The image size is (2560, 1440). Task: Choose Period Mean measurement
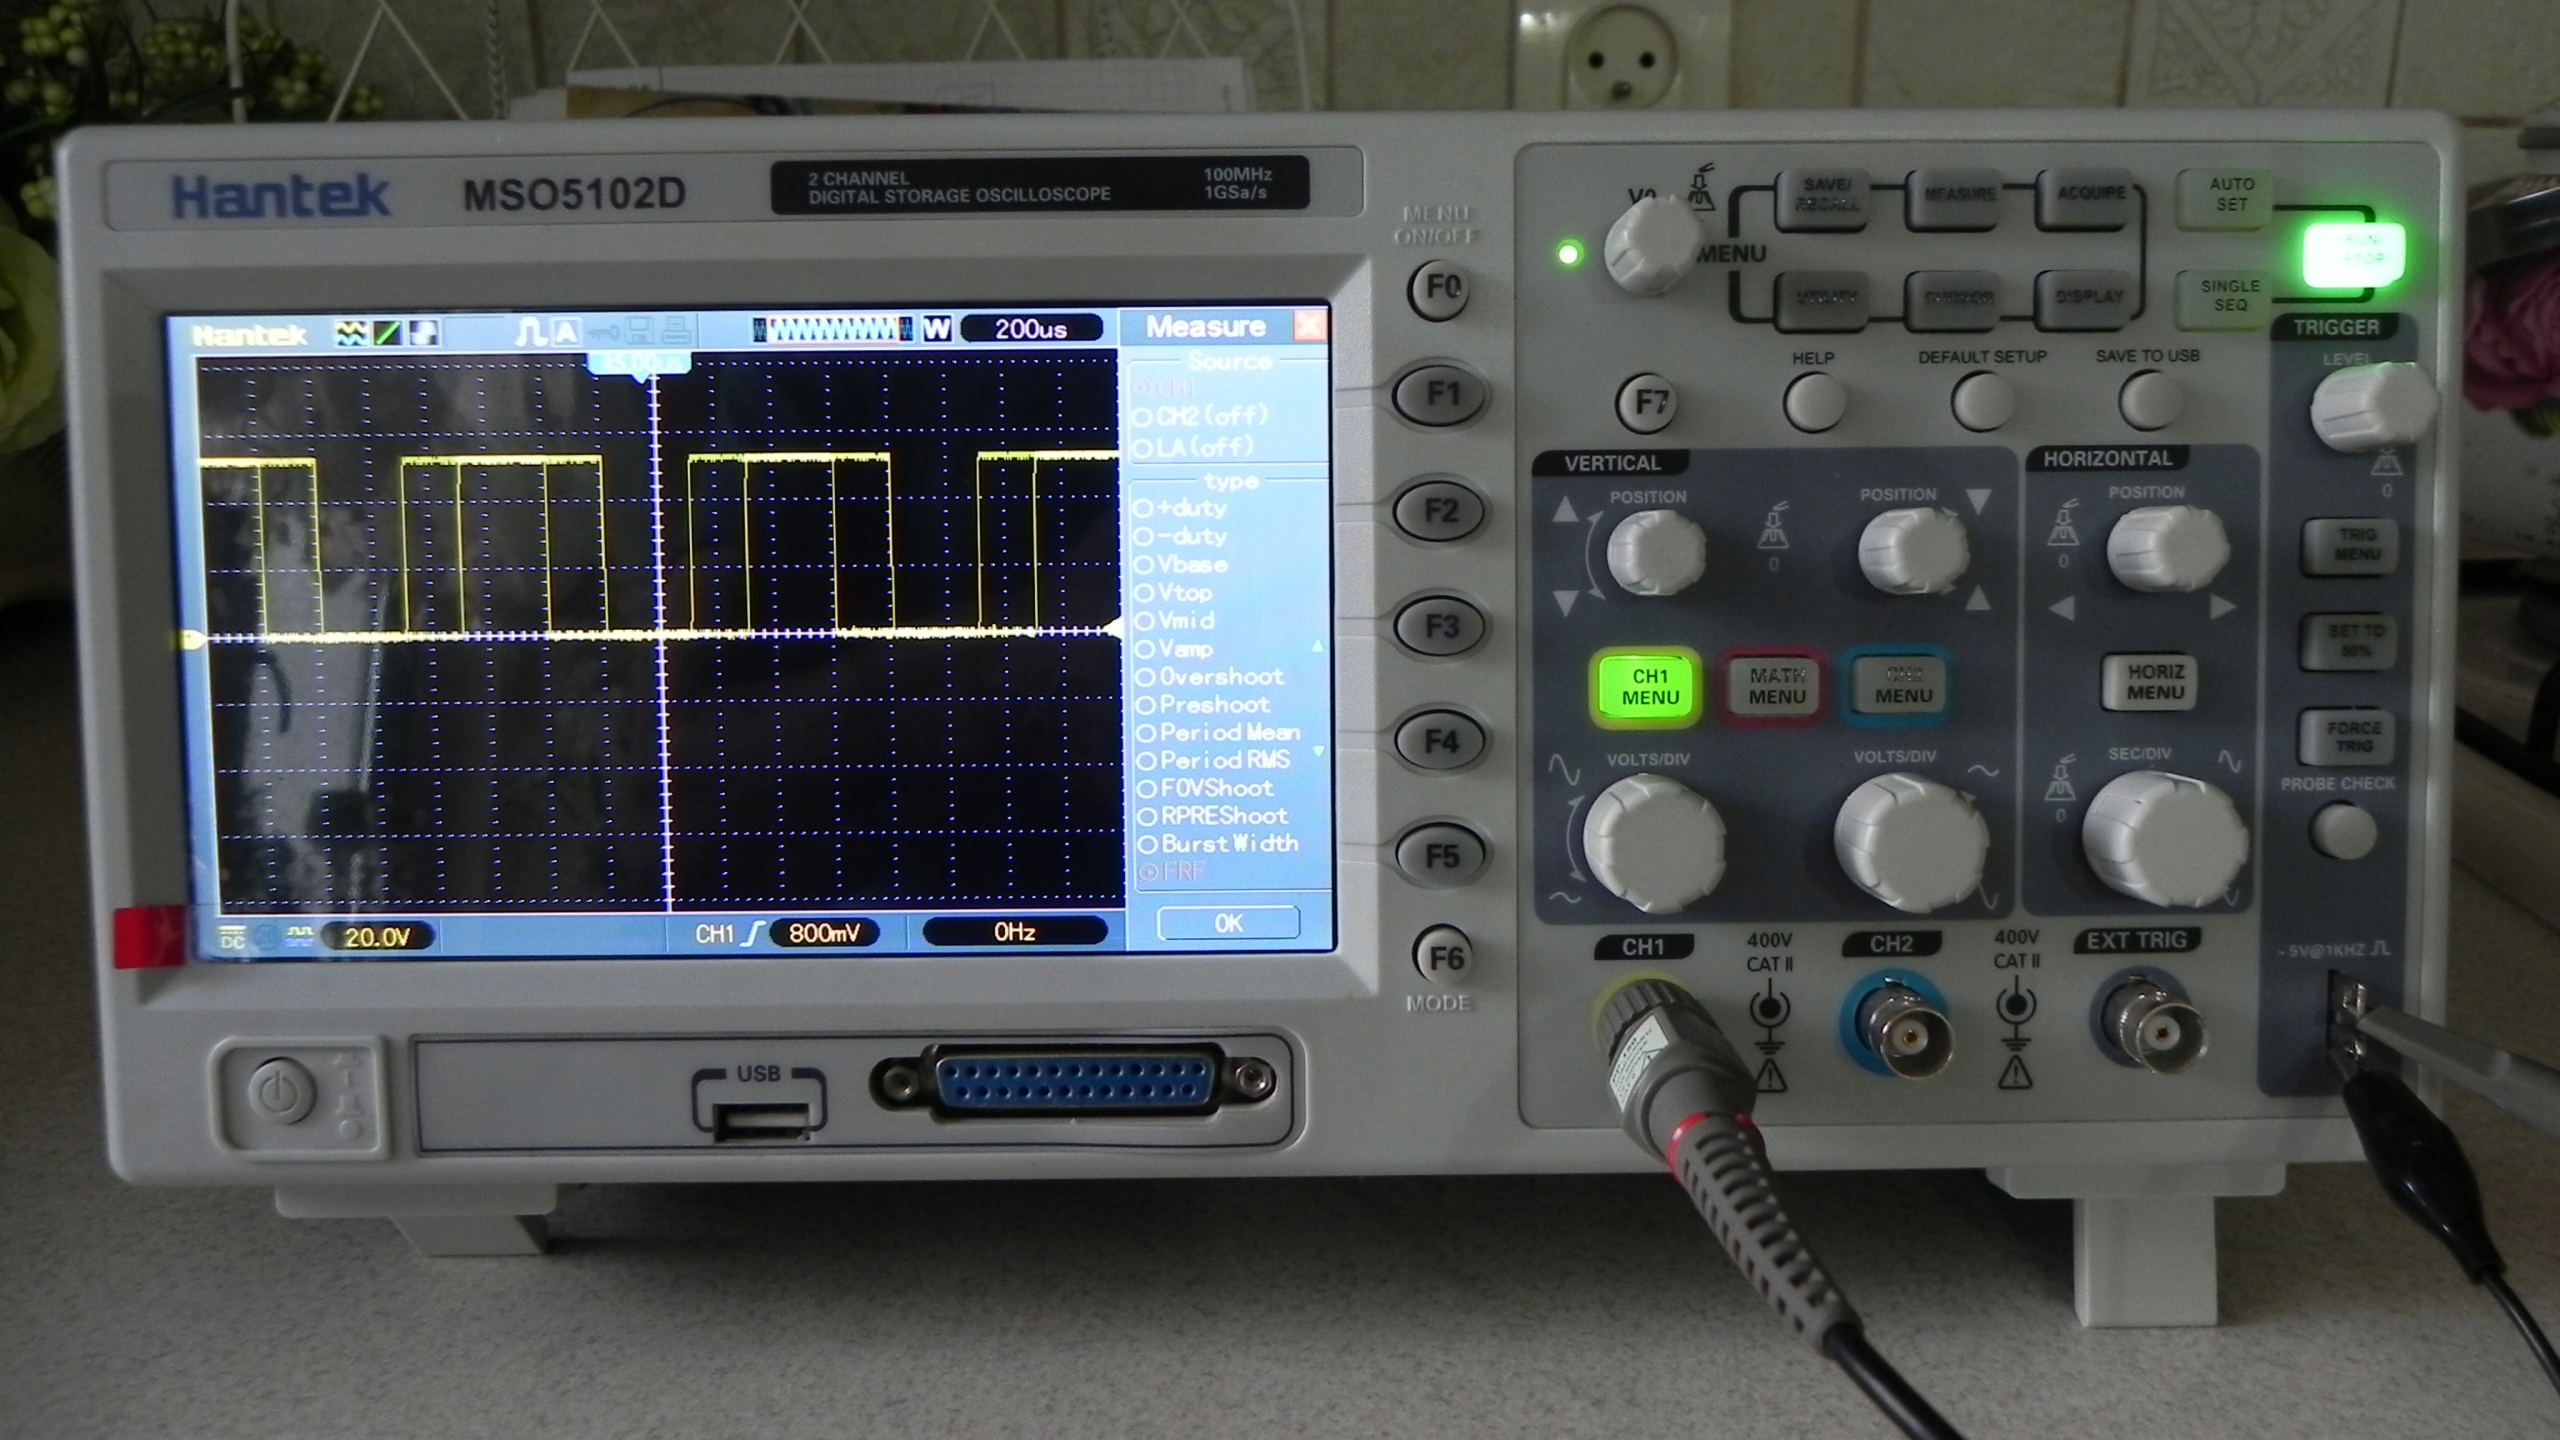coord(1218,732)
